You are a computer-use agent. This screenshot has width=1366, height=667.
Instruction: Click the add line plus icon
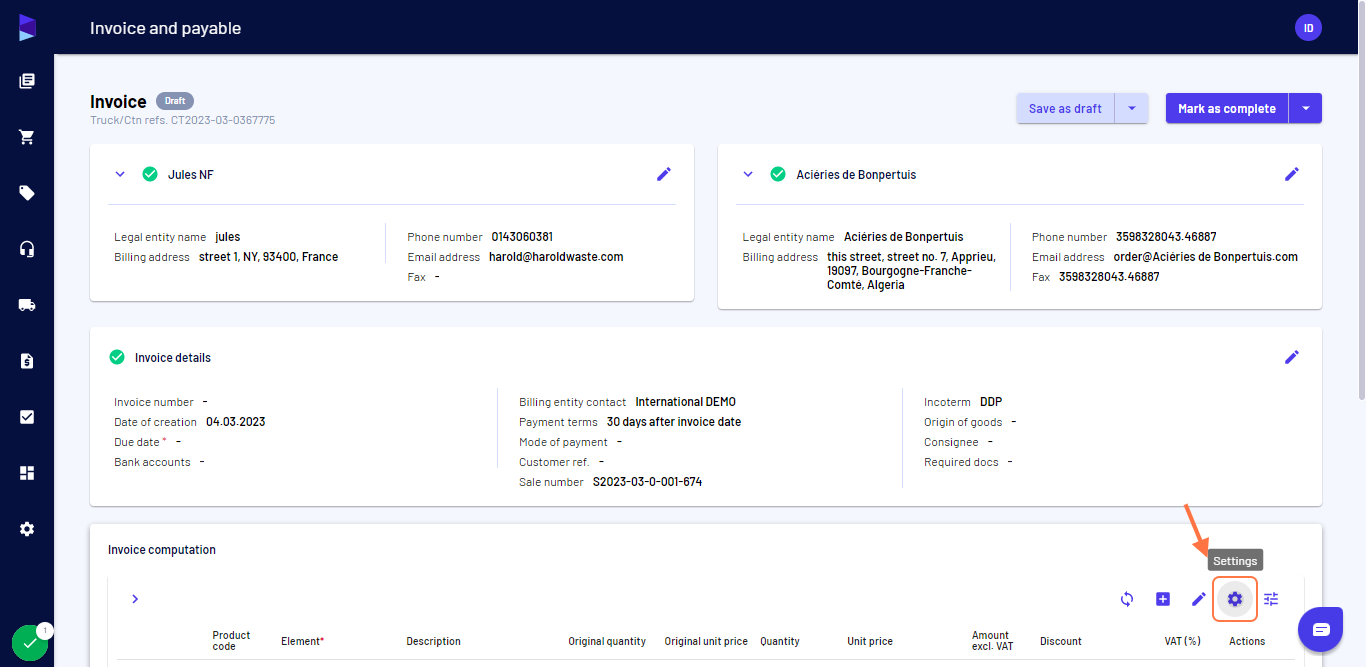point(1163,599)
